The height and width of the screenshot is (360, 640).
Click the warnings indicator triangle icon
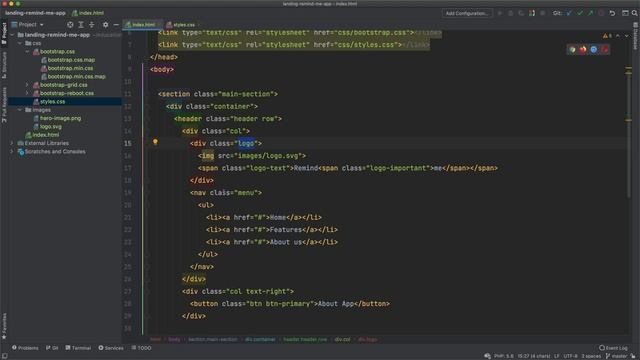(605, 36)
